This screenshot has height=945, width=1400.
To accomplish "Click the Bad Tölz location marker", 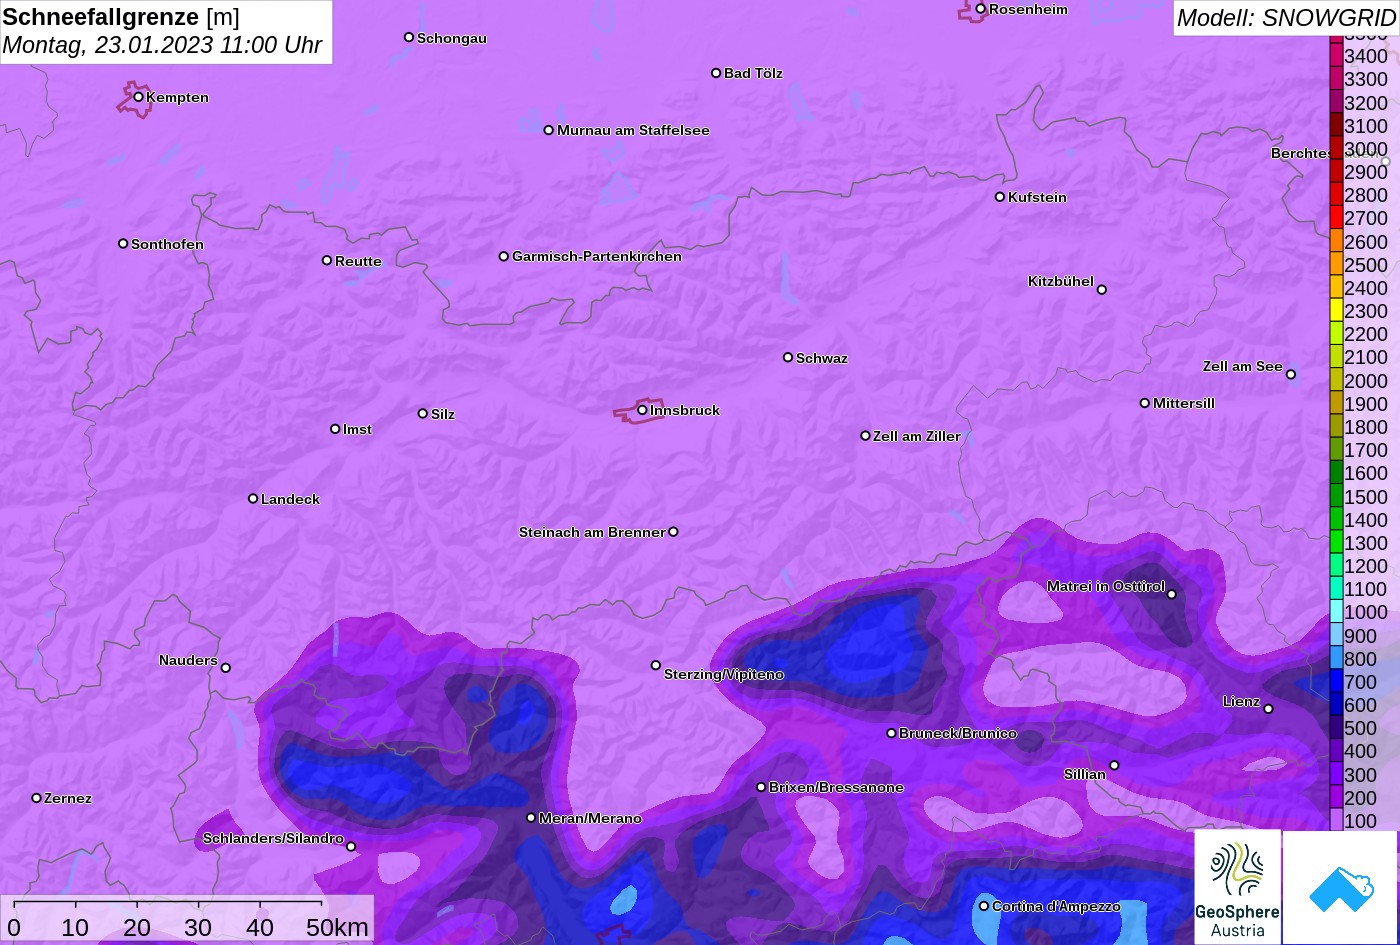I will 716,73.
